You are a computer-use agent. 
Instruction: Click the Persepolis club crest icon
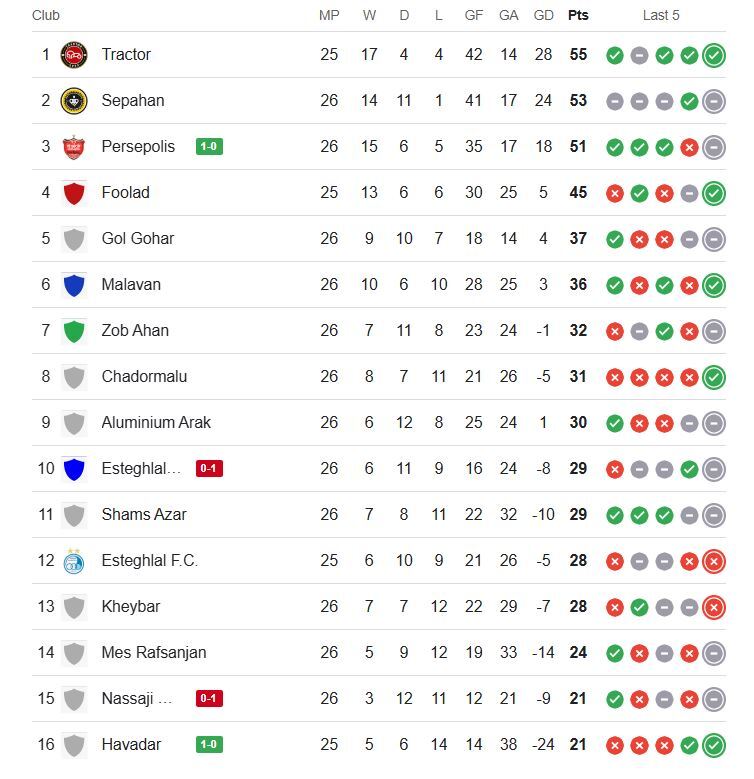click(74, 146)
